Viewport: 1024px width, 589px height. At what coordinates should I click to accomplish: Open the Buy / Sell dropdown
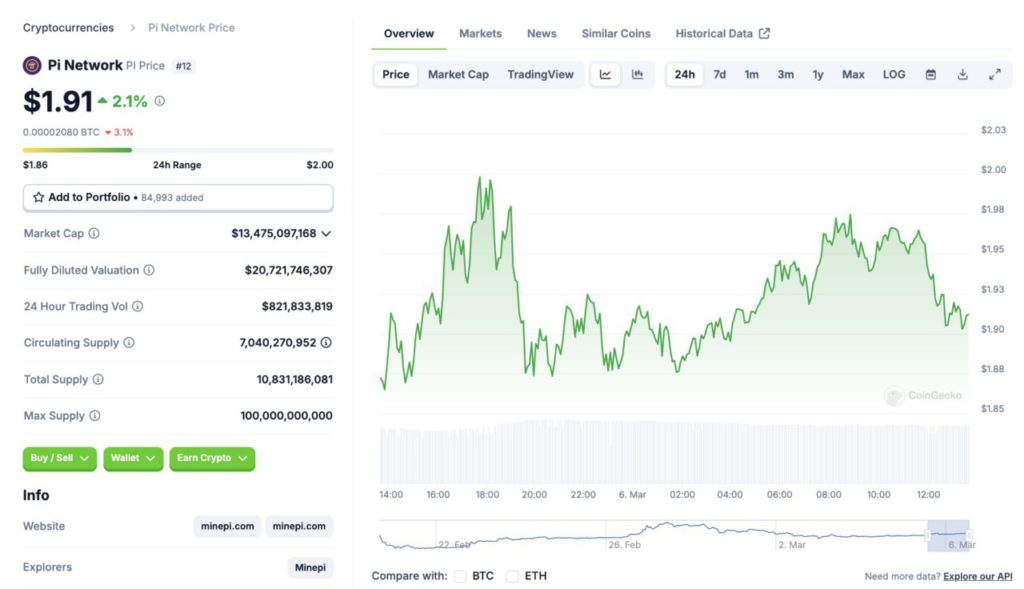point(60,459)
